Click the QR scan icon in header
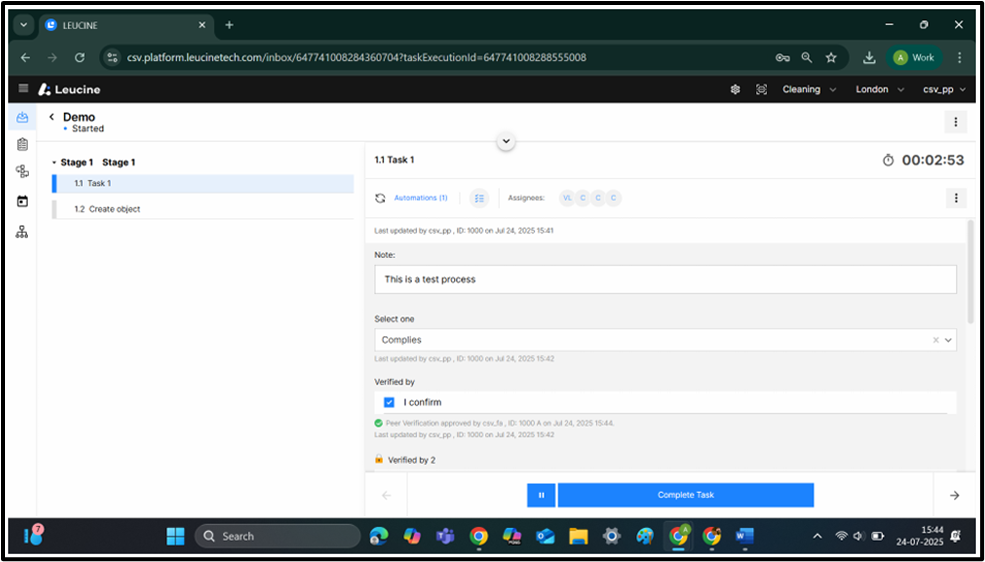 click(x=761, y=89)
